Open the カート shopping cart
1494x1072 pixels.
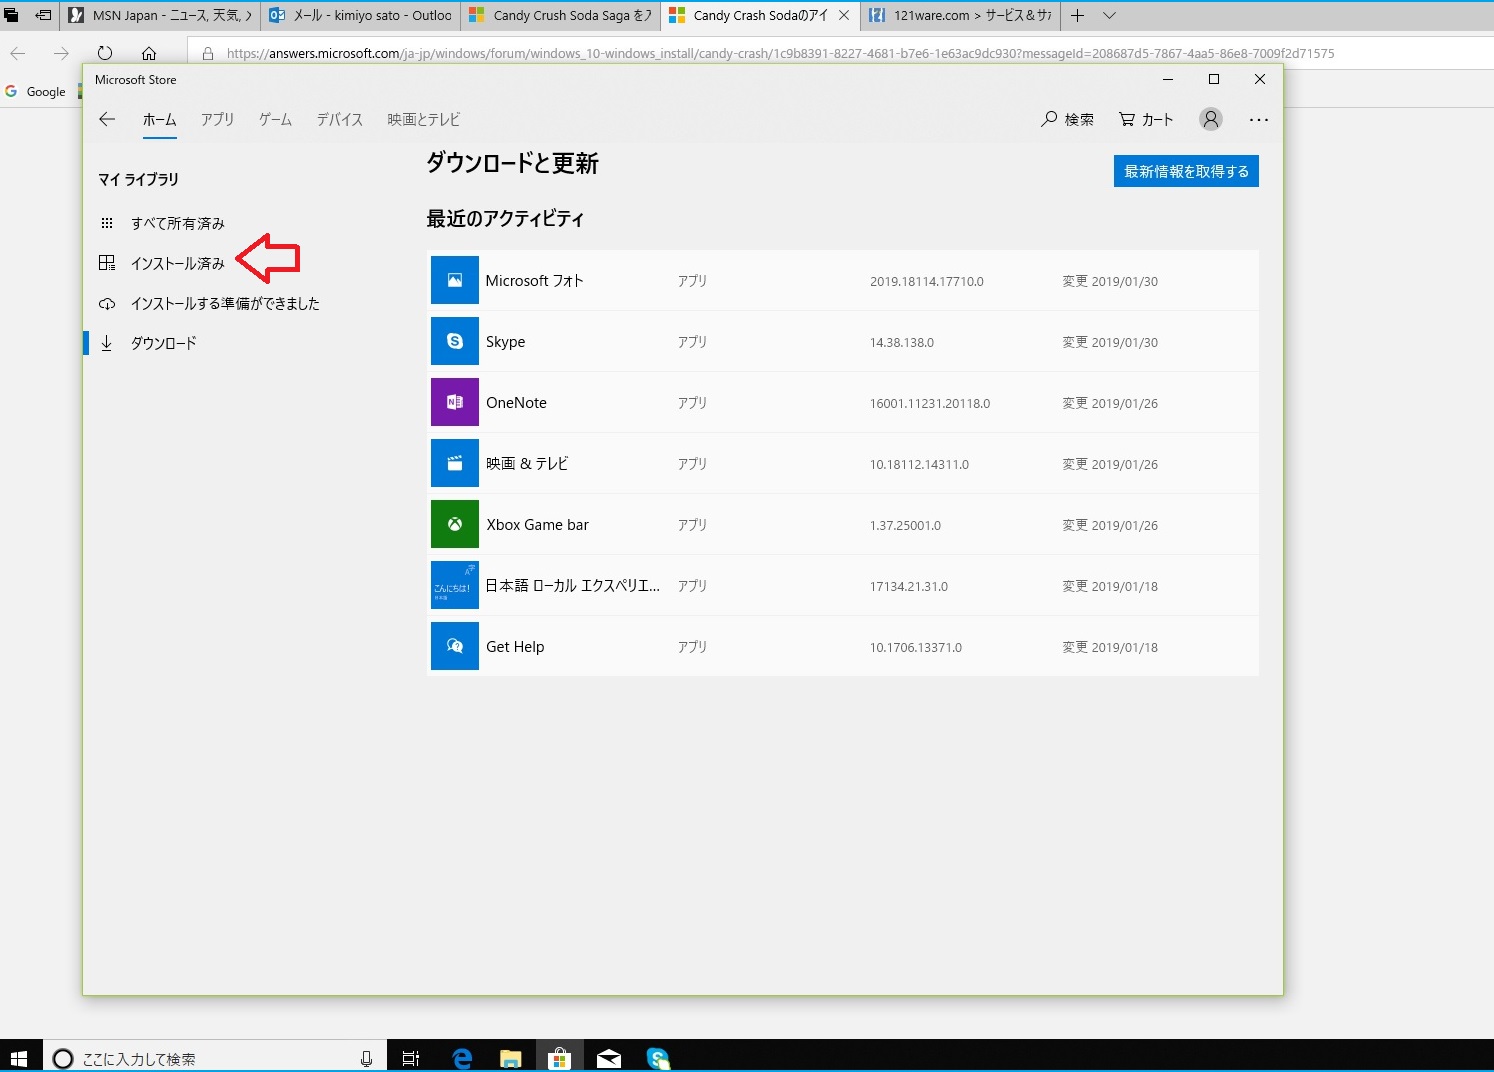point(1146,119)
